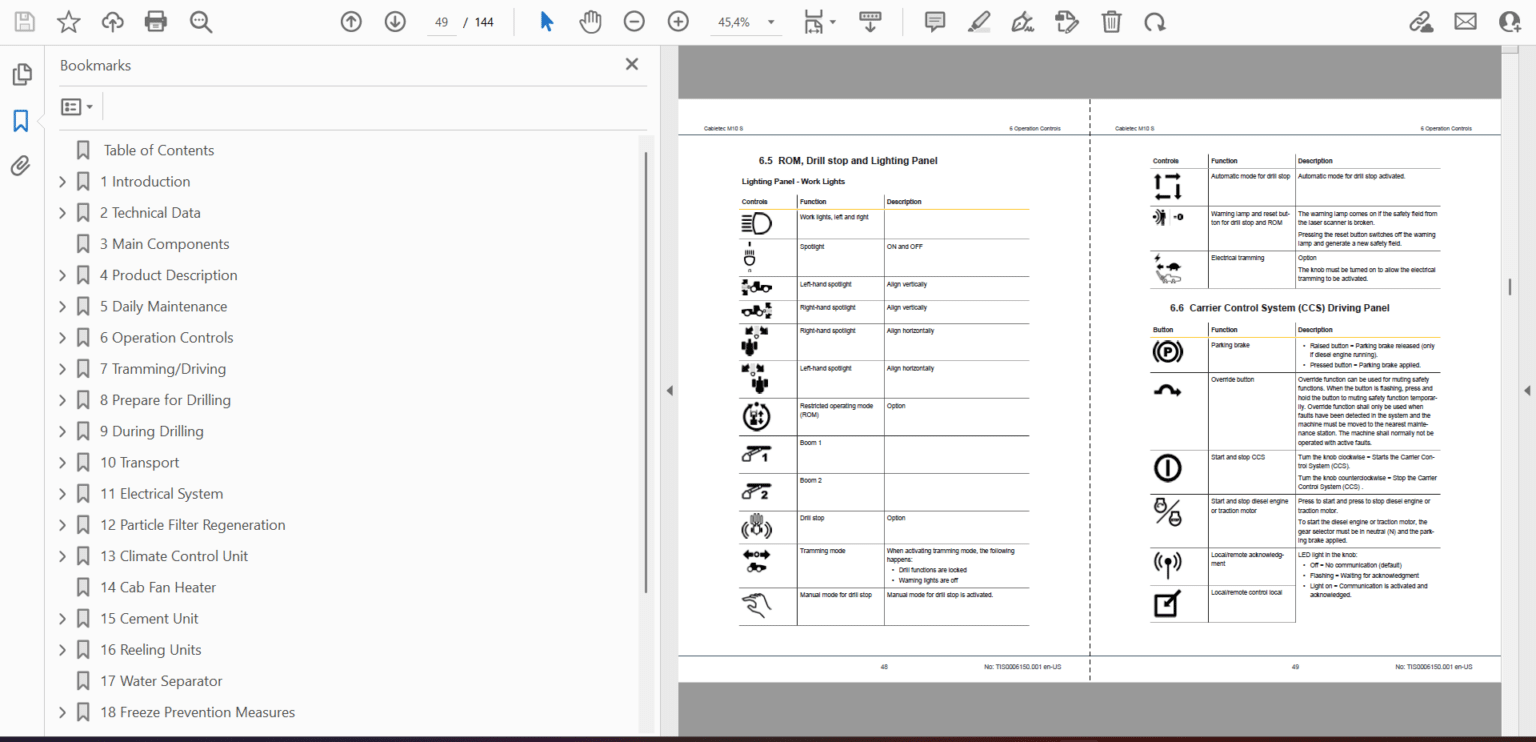Click the Print icon
This screenshot has width=1536, height=742.
155,21
